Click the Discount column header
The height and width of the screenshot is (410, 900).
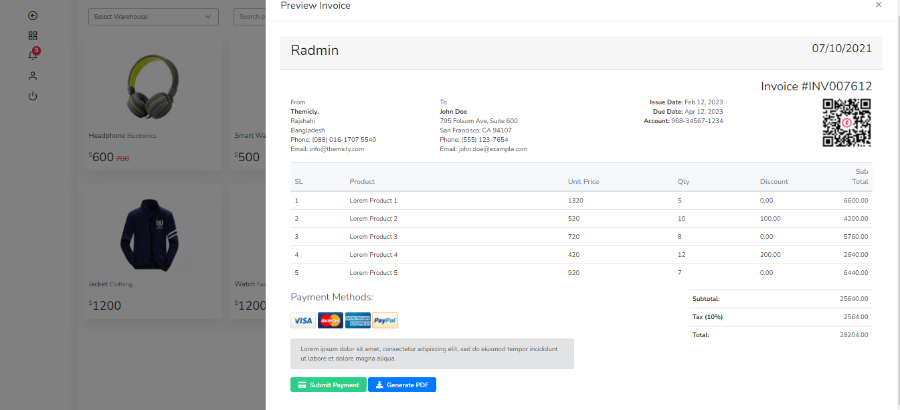click(774, 181)
